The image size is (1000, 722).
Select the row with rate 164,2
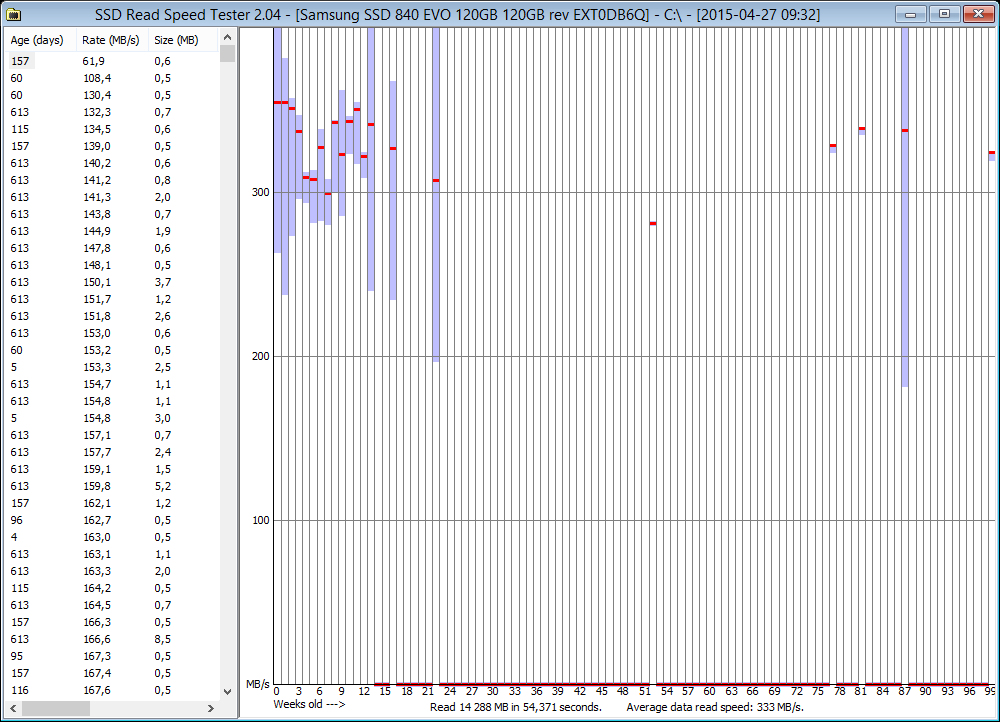pyautogui.click(x=112, y=589)
